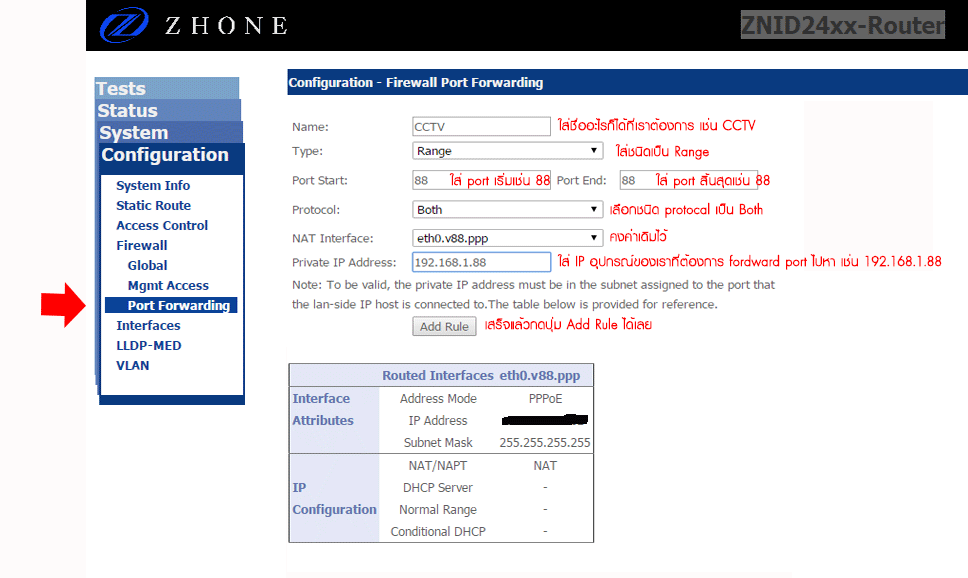Image resolution: width=968 pixels, height=578 pixels.
Task: Open Mgmt Access firewall page
Action: [168, 285]
